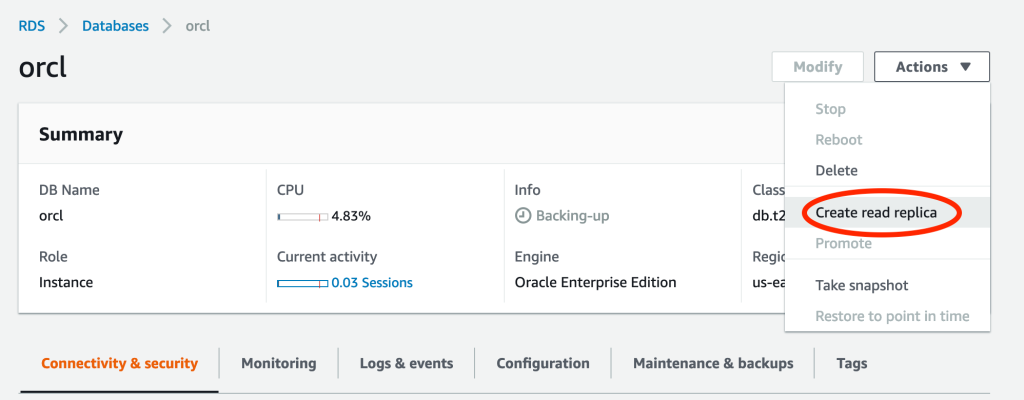Select Take snapshot menu entry
This screenshot has width=1024, height=400.
[x=862, y=286]
